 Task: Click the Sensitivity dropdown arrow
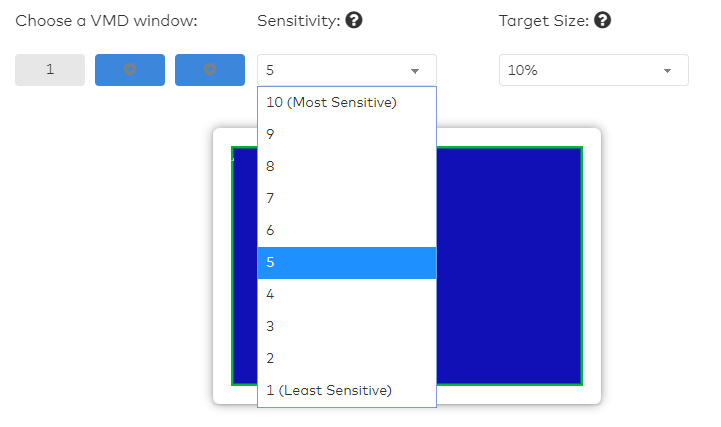click(415, 71)
